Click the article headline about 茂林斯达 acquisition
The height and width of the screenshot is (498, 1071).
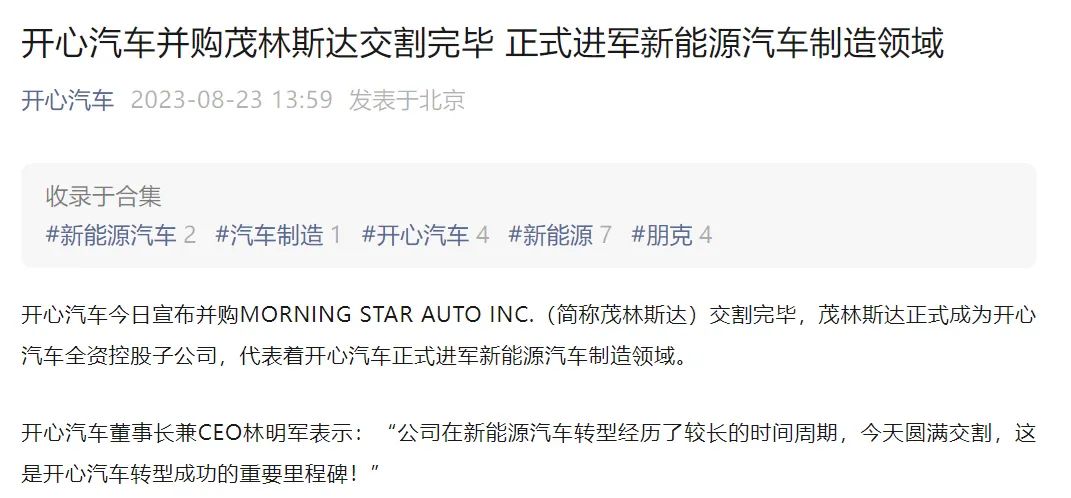[482, 43]
